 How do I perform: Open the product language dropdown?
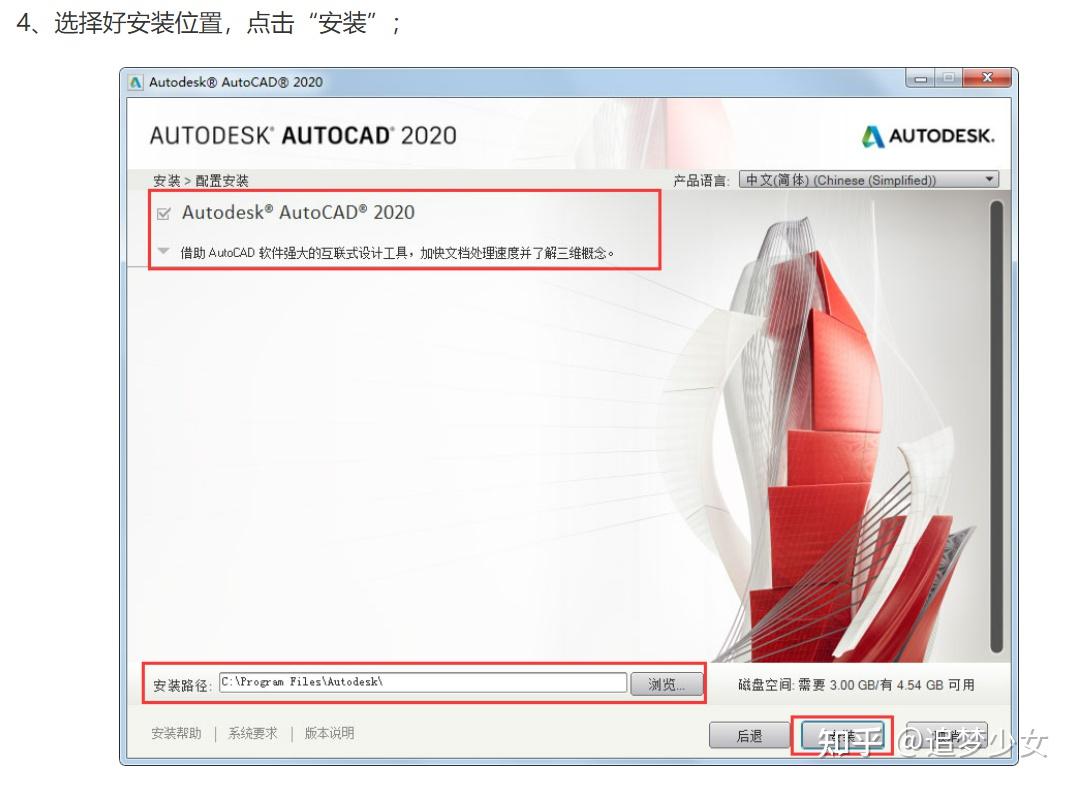(x=868, y=180)
